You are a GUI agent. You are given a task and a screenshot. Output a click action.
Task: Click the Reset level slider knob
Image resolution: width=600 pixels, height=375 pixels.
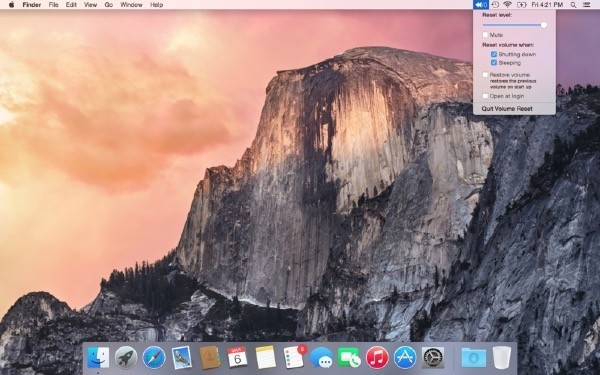click(543, 25)
